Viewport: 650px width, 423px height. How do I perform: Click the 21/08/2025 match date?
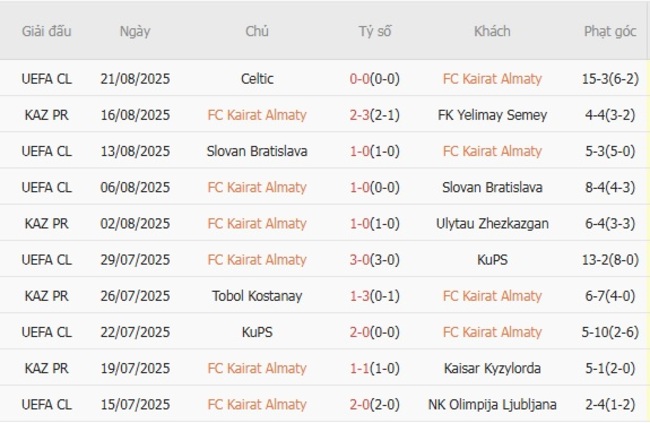coord(135,79)
